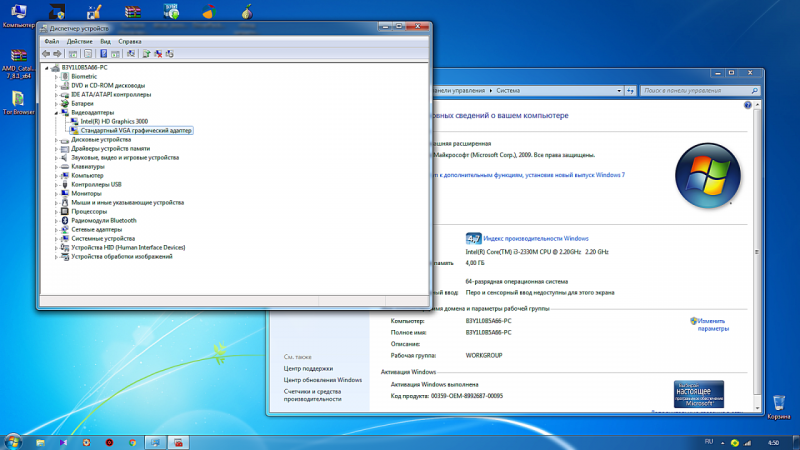
Task: Open the Справка menu
Action: click(130, 41)
